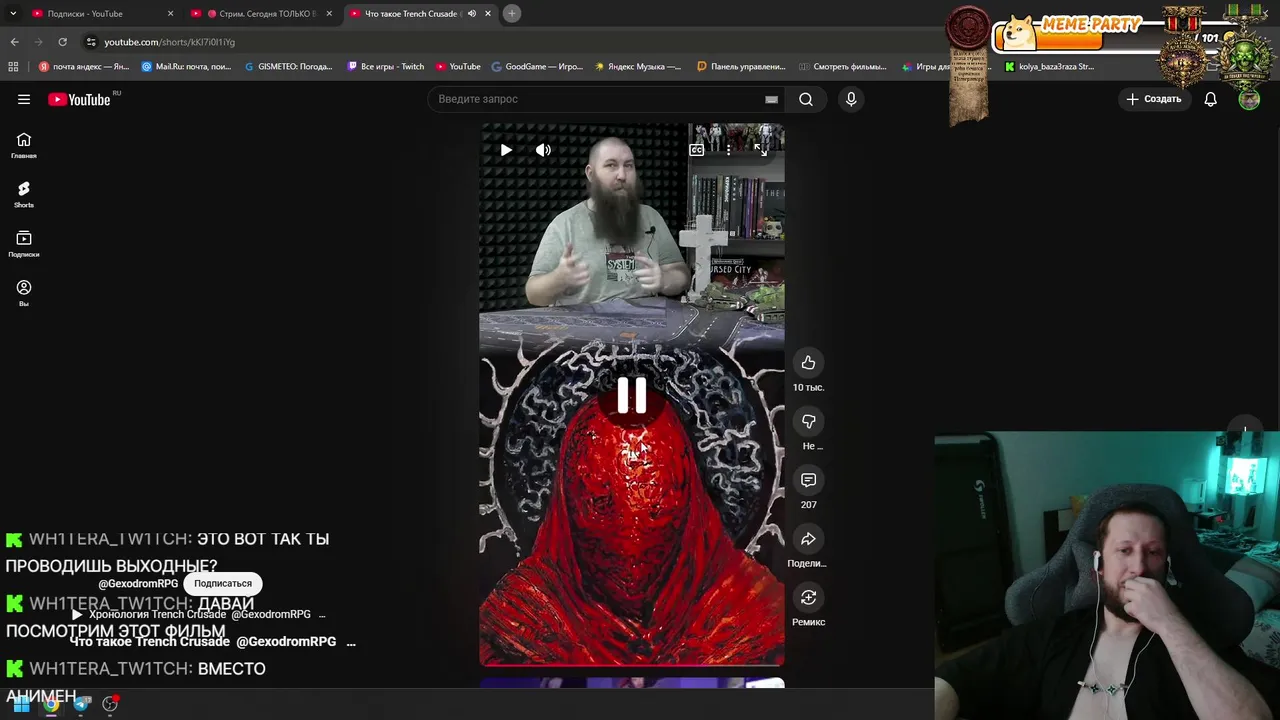Screen dimensions: 1280x720
Task: Open the GISMETEO: Погода bookmark
Action: 288,67
